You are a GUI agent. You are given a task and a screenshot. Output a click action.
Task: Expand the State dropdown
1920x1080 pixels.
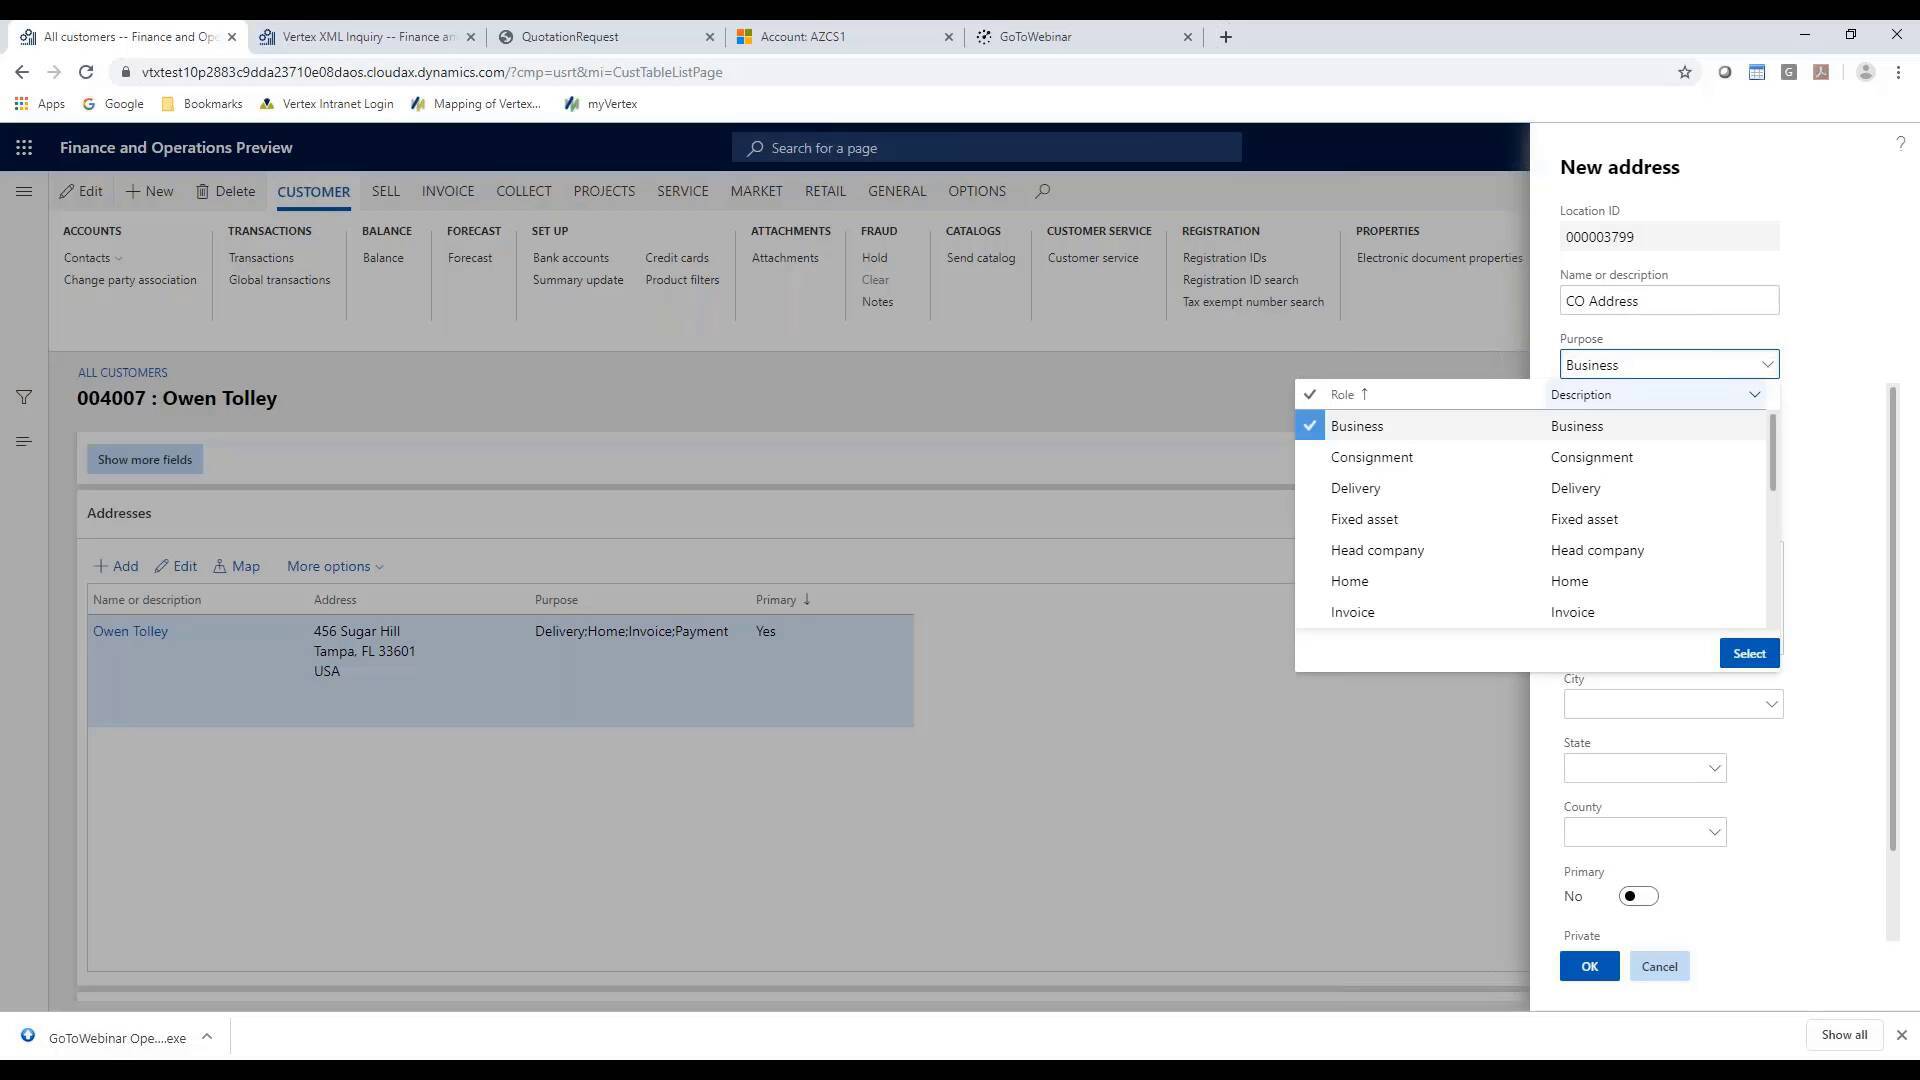[x=1713, y=768]
